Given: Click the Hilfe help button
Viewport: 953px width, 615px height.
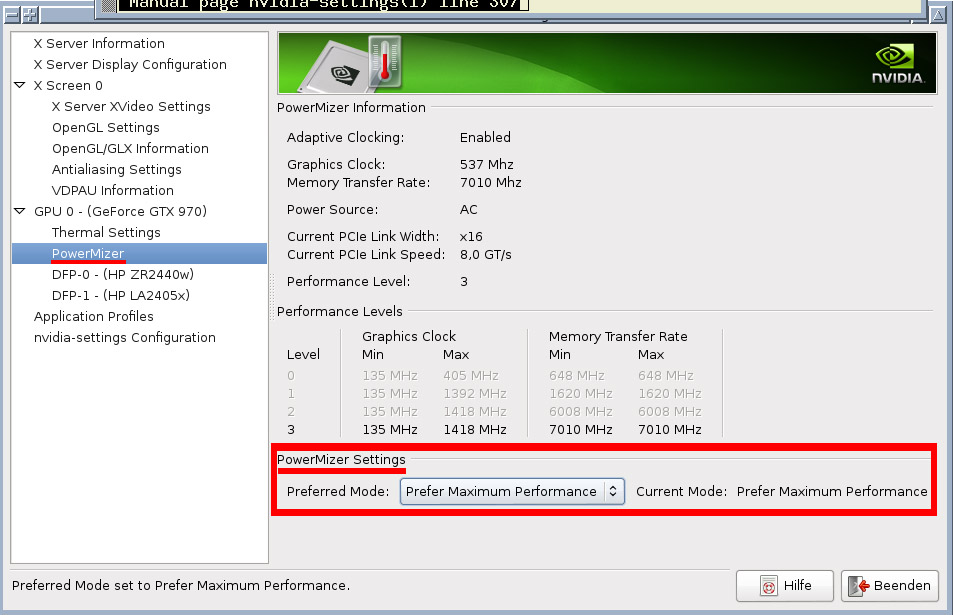Looking at the screenshot, I should (785, 586).
